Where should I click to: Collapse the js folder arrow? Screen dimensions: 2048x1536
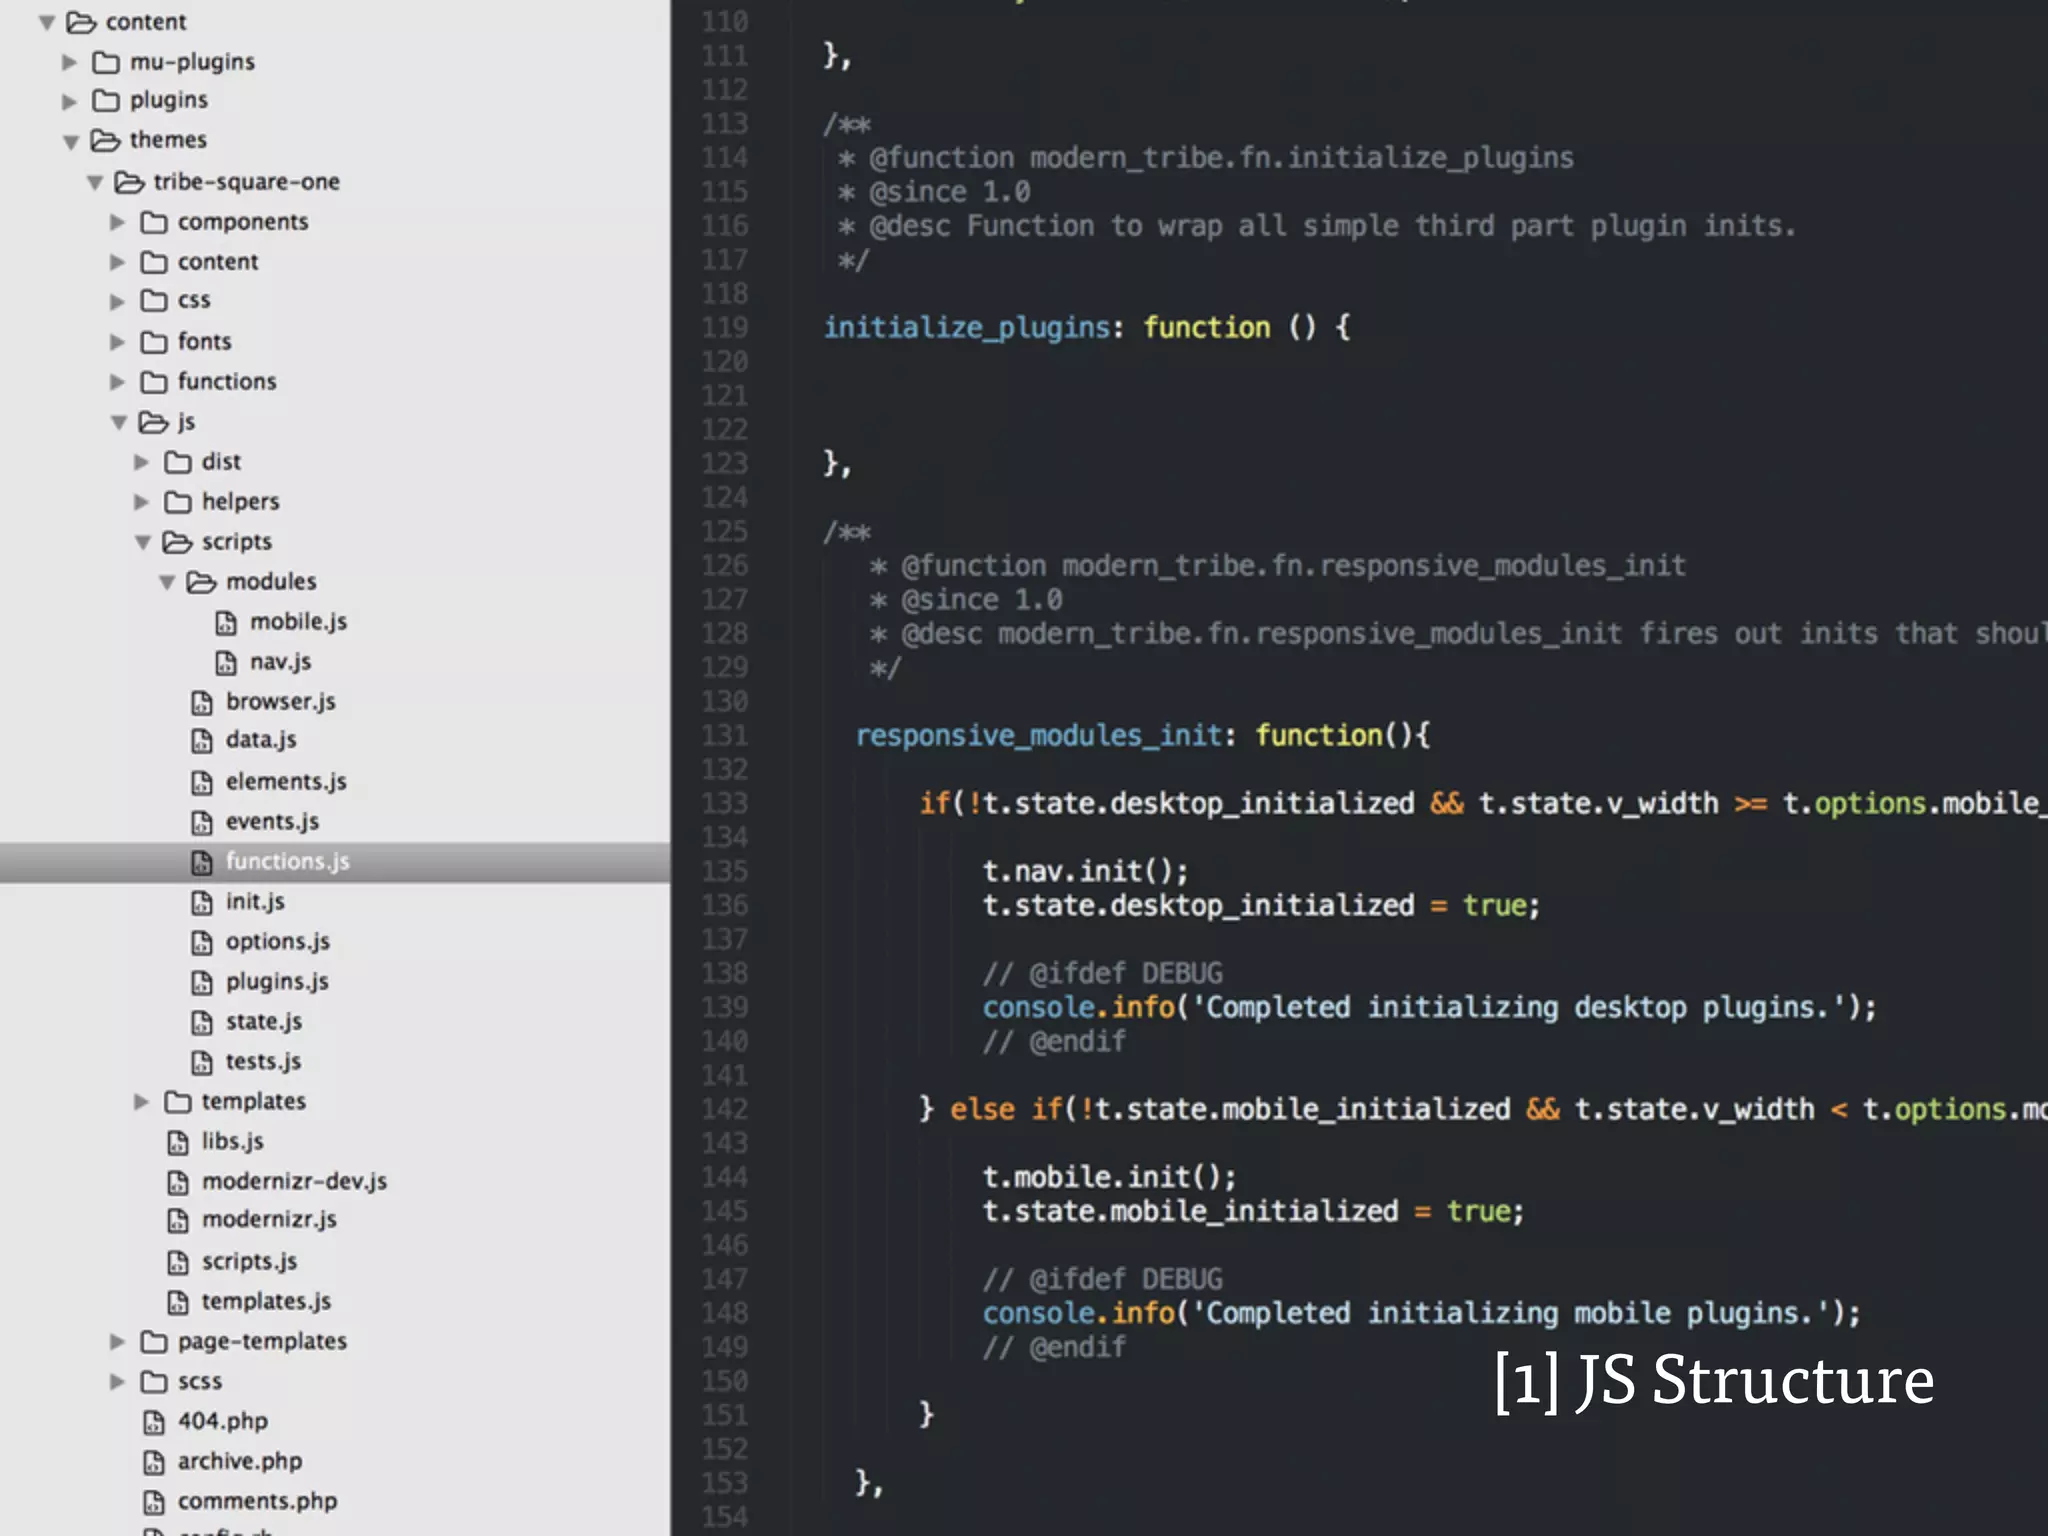click(118, 423)
